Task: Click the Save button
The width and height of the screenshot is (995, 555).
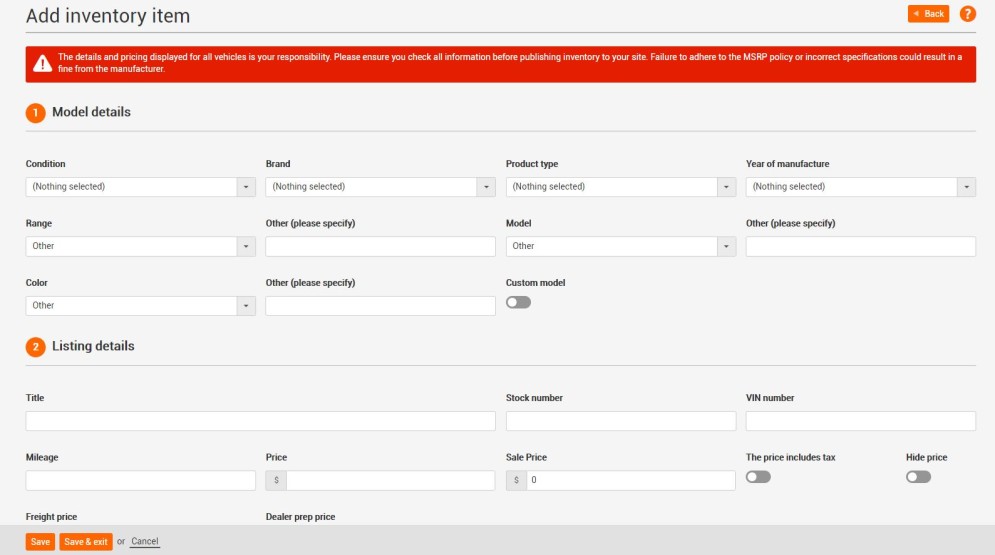Action: [x=40, y=542]
